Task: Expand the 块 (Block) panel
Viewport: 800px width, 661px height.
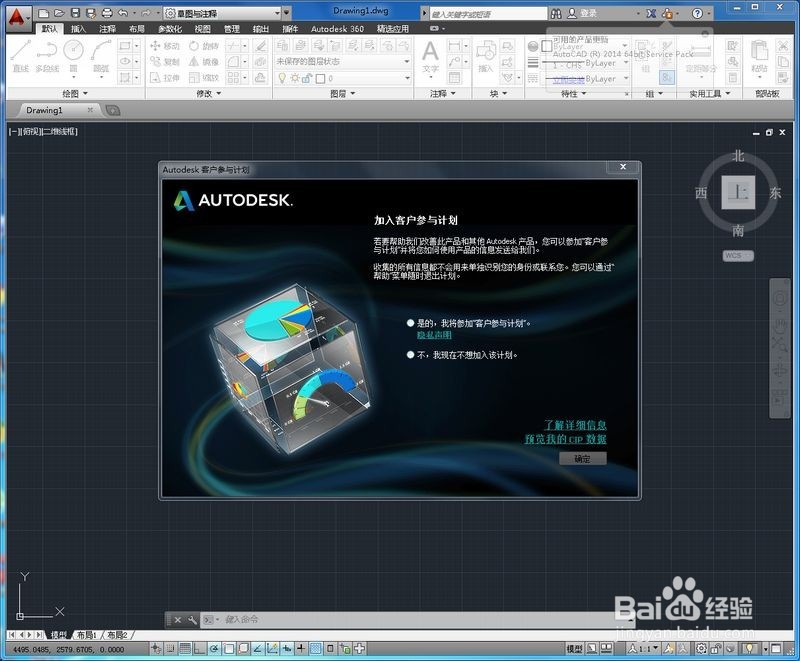Action: (x=498, y=93)
